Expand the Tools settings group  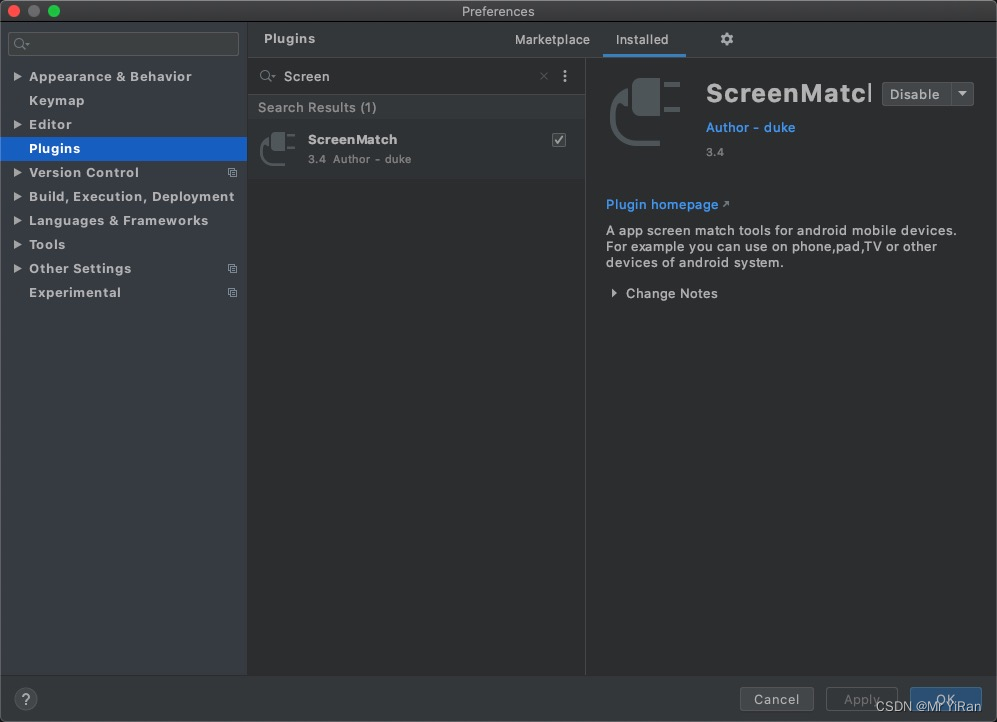(18, 245)
